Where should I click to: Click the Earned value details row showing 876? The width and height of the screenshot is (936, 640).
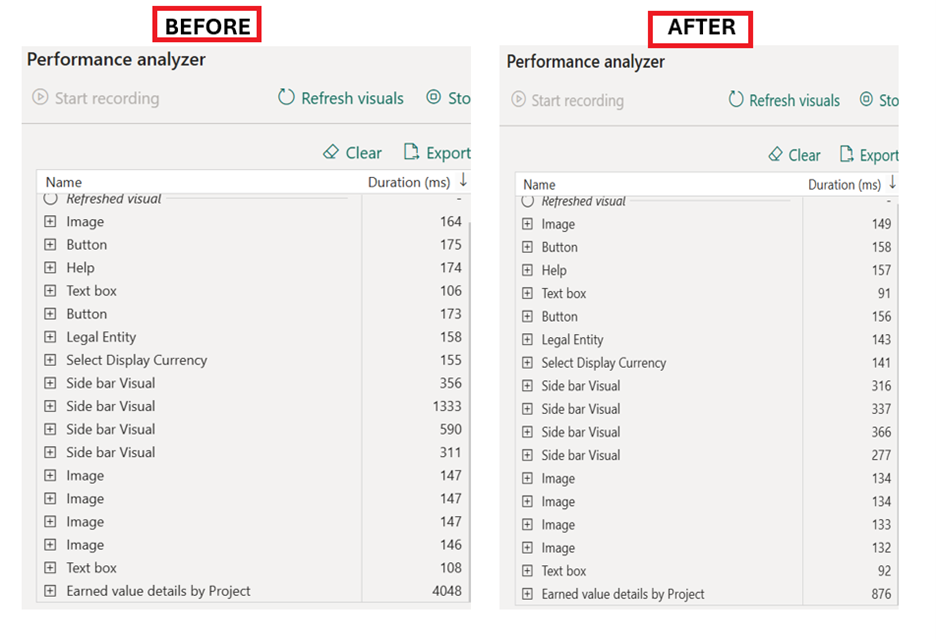point(623,594)
